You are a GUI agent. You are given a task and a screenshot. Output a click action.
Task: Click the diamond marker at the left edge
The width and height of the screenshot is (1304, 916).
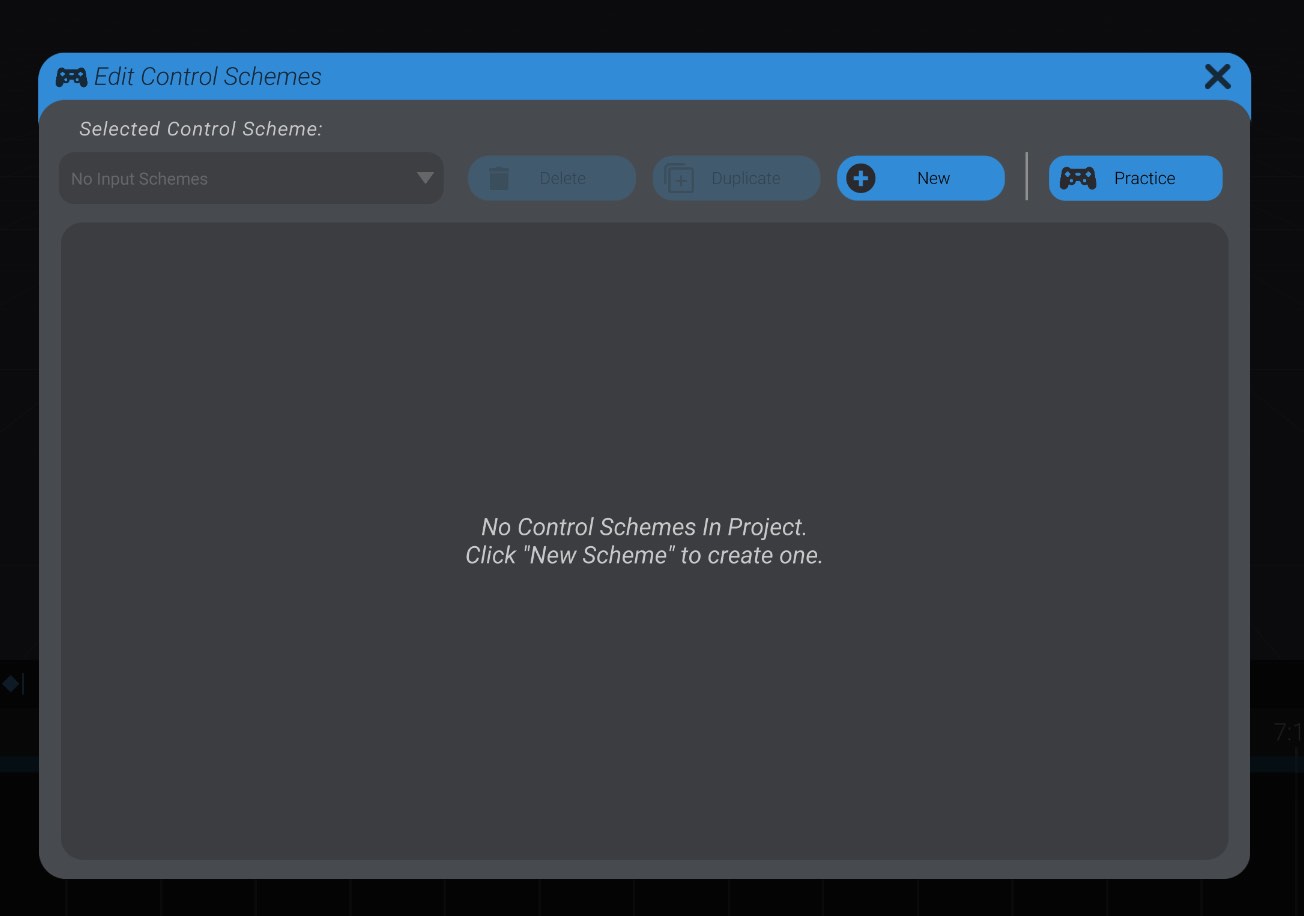pos(11,684)
